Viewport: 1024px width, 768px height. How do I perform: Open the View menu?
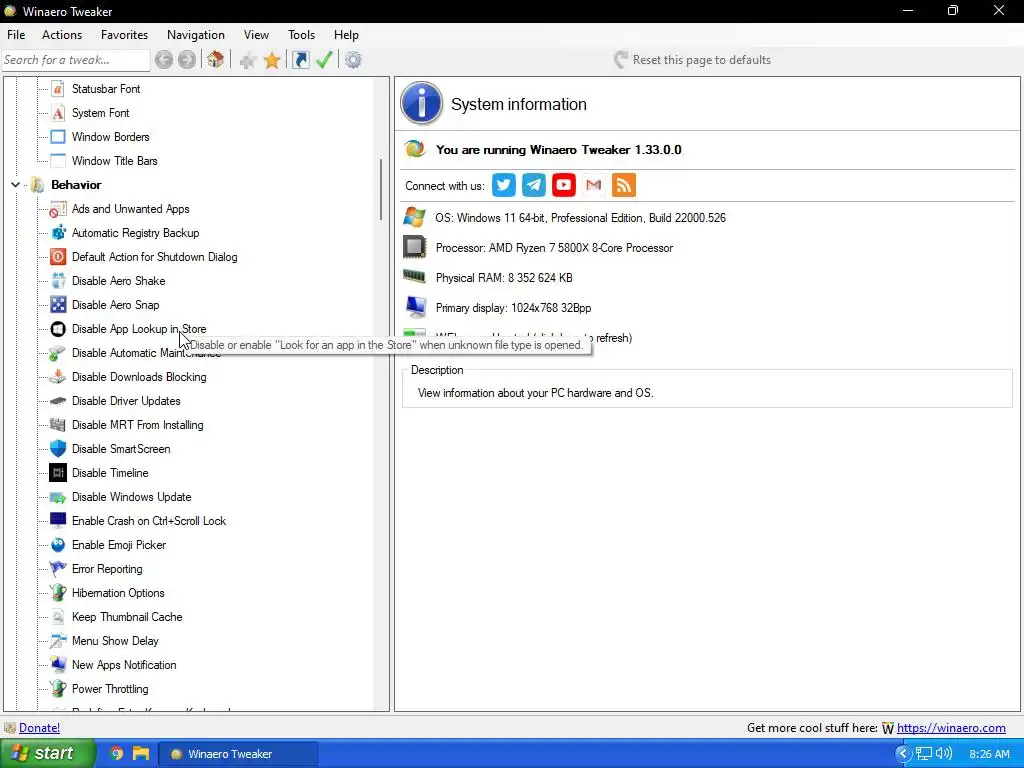pos(257,35)
